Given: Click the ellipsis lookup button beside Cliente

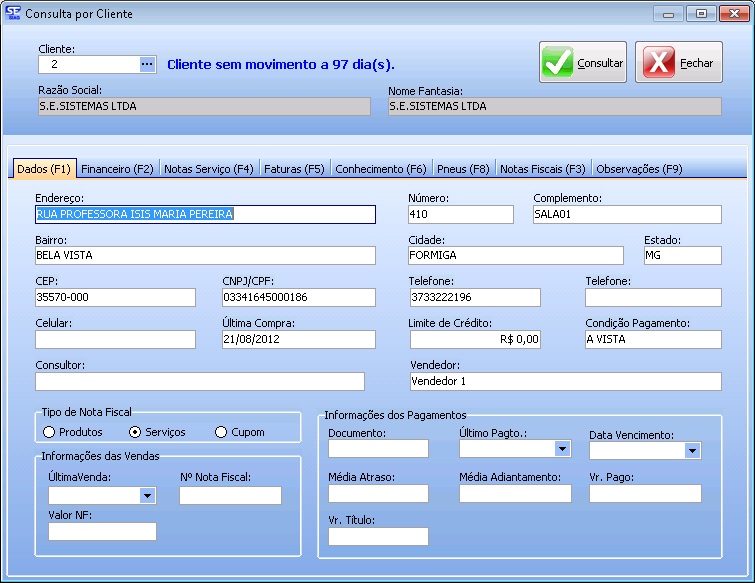Looking at the screenshot, I should (147, 64).
